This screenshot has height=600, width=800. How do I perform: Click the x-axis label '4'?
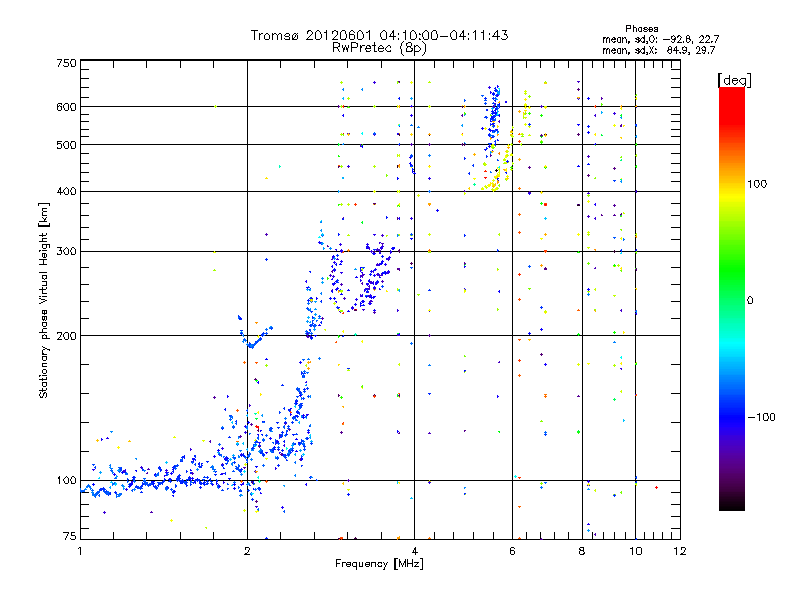414,551
